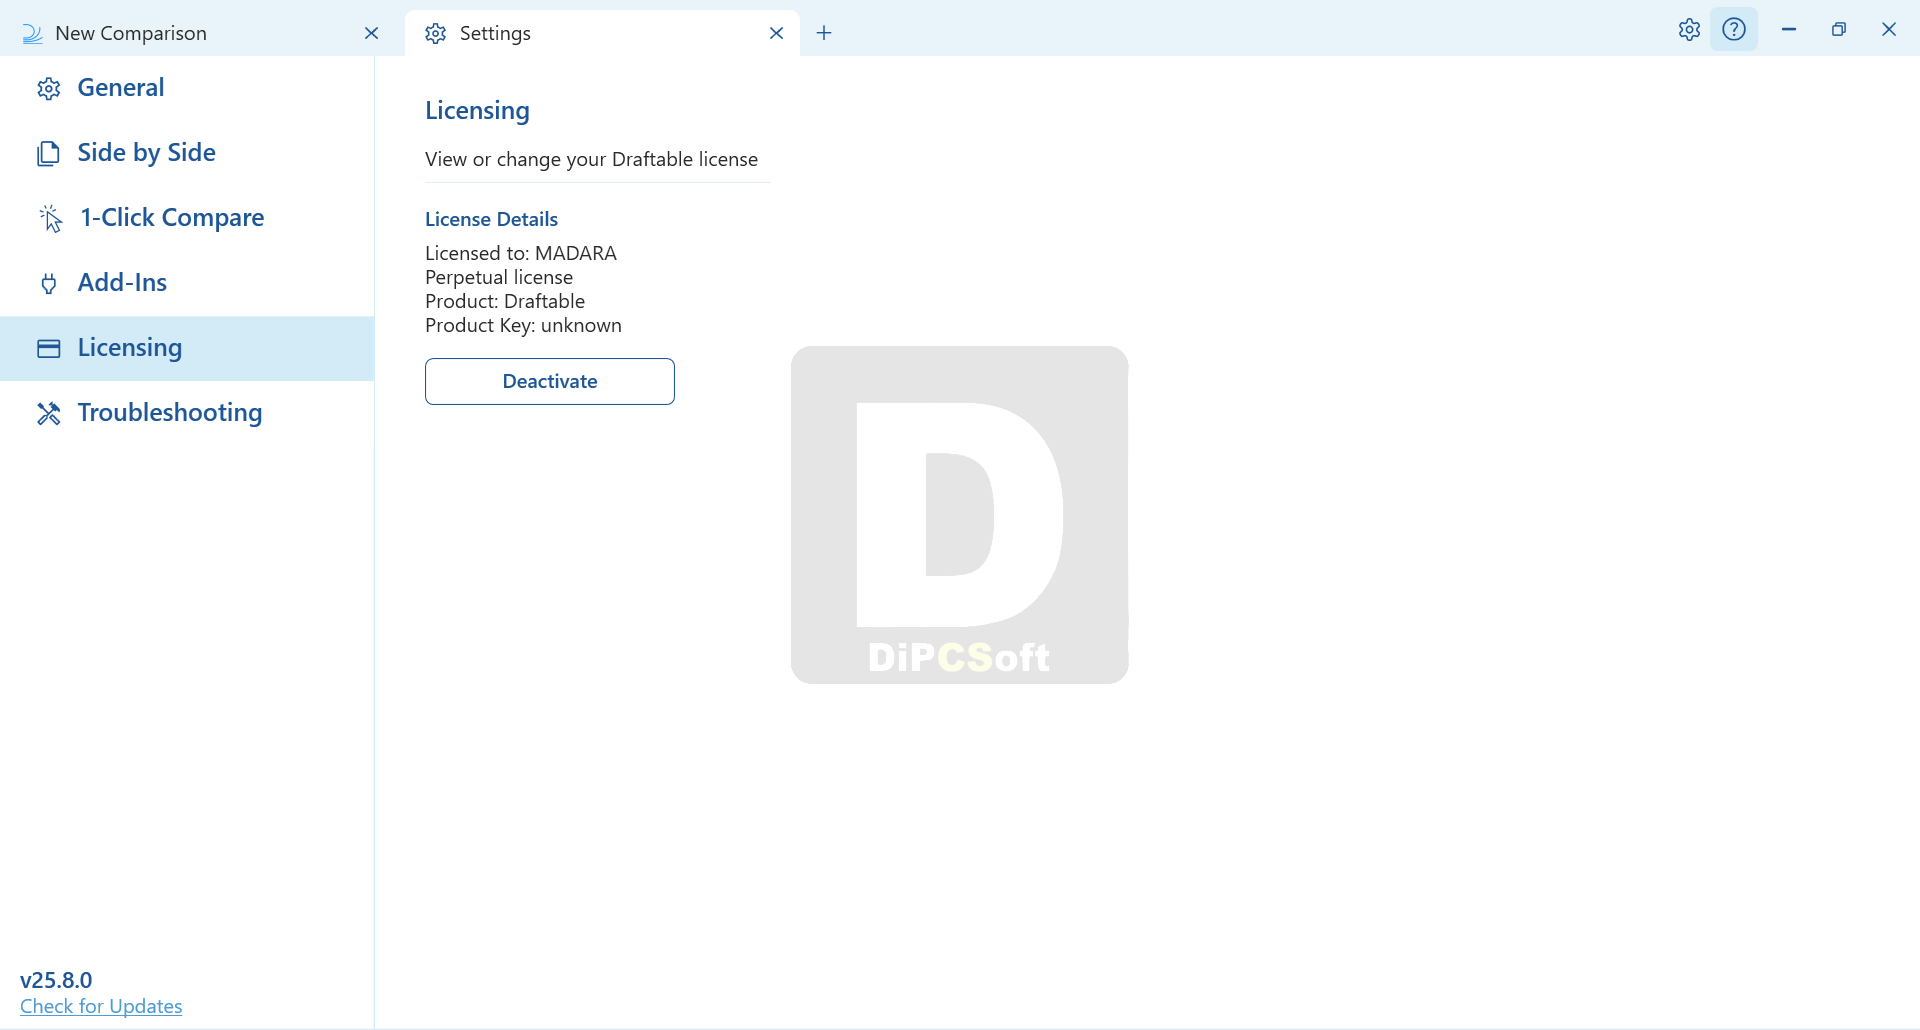Click the 1-Click Compare cursor icon
Screen dimensions: 1920x1030
click(x=50, y=218)
